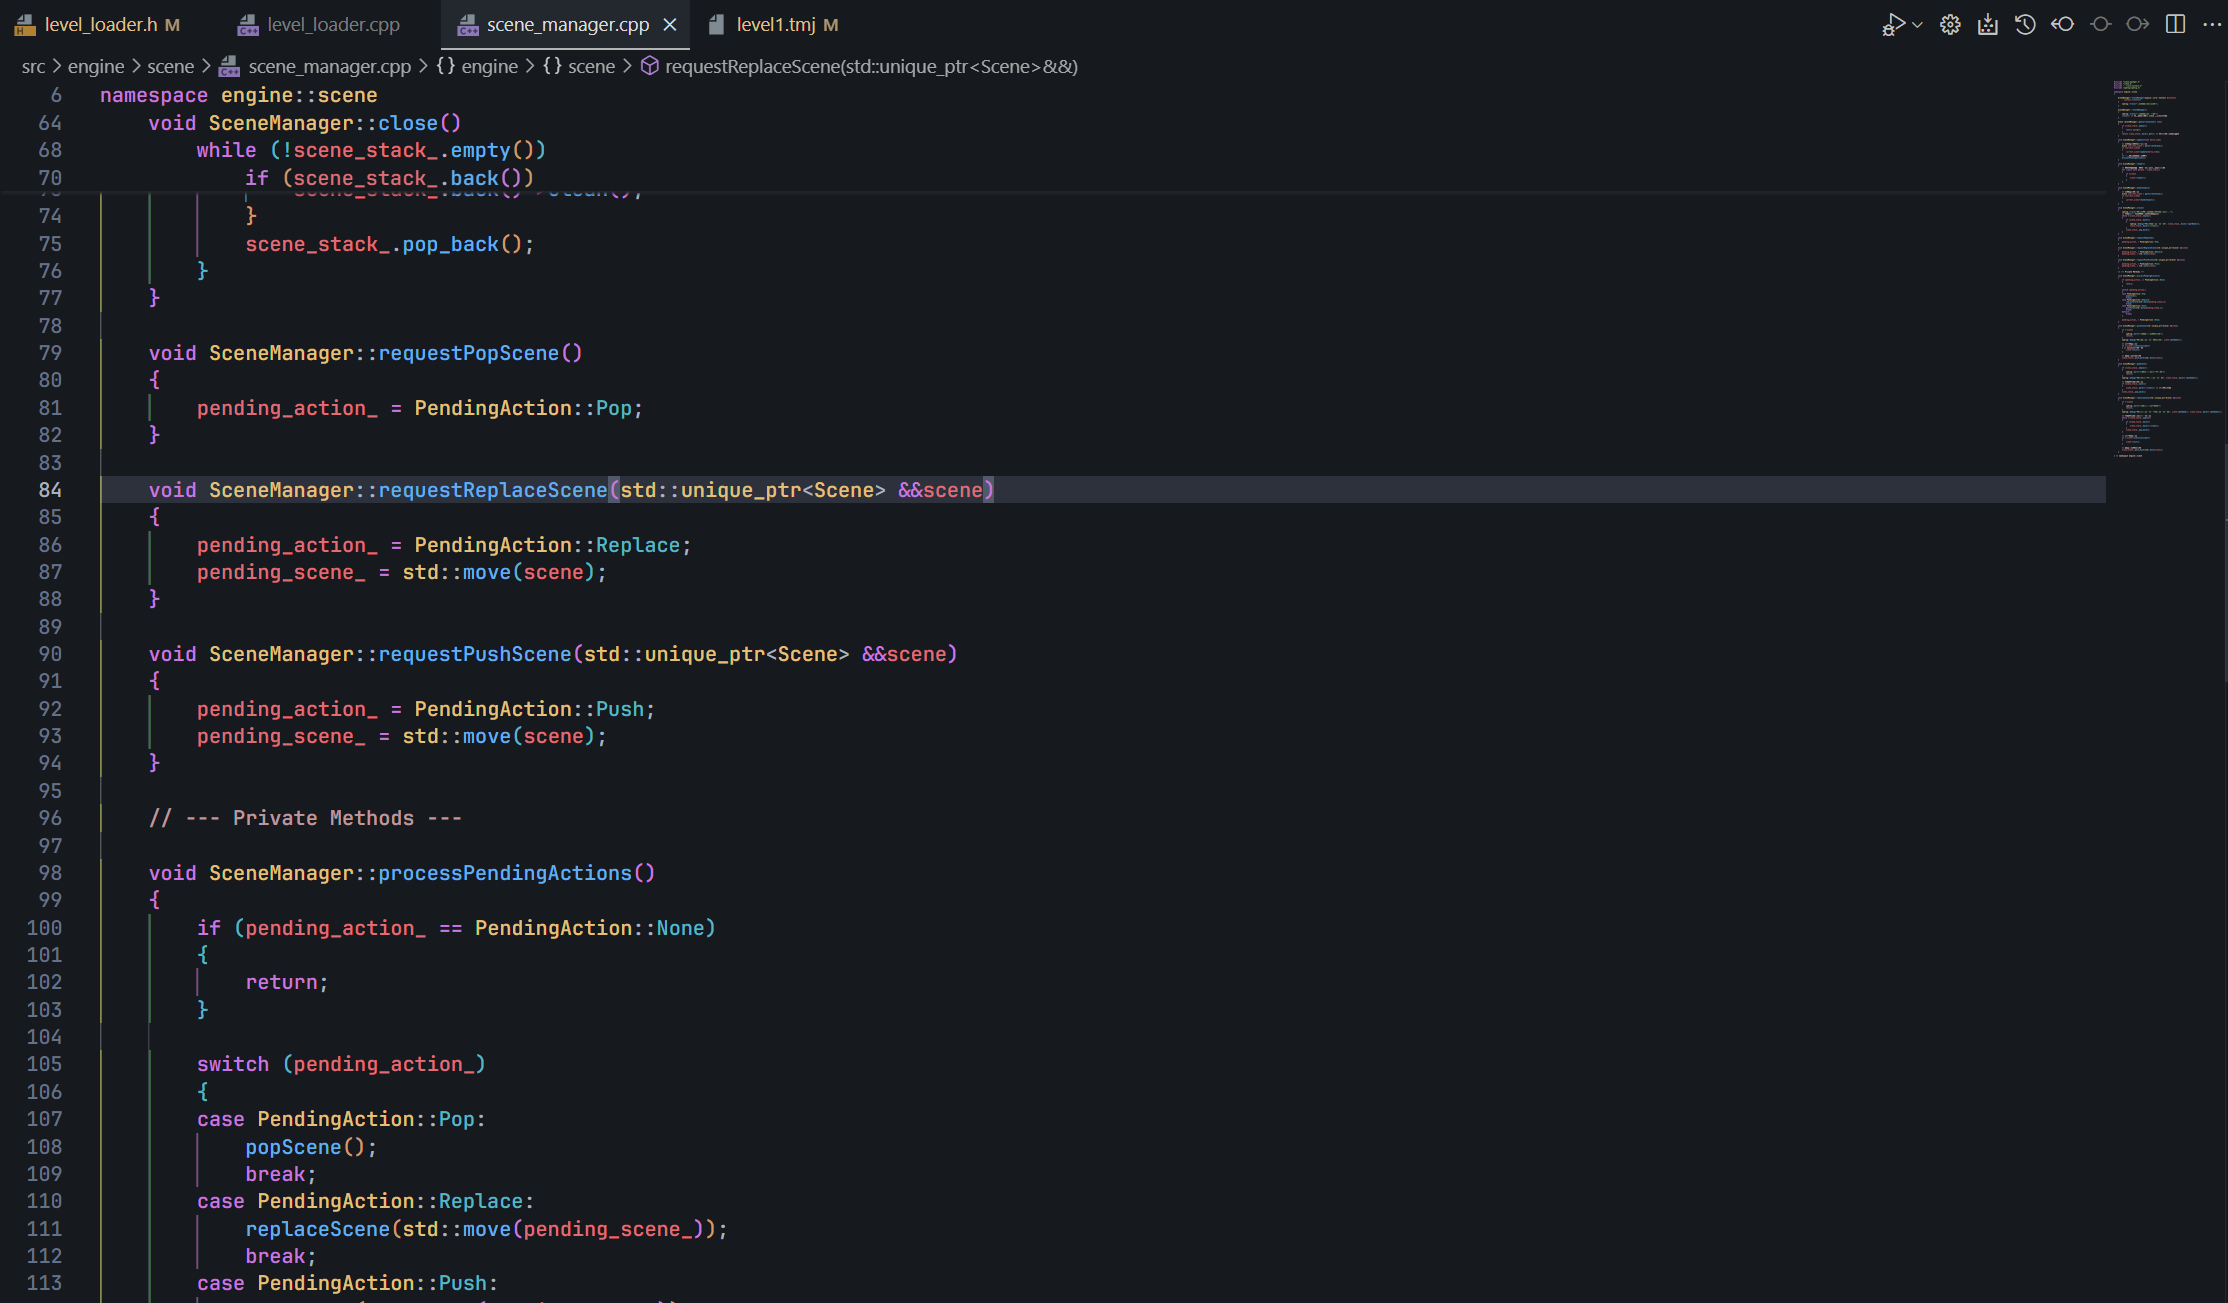
Task: Split the editor using the split icon
Action: coord(2176,24)
